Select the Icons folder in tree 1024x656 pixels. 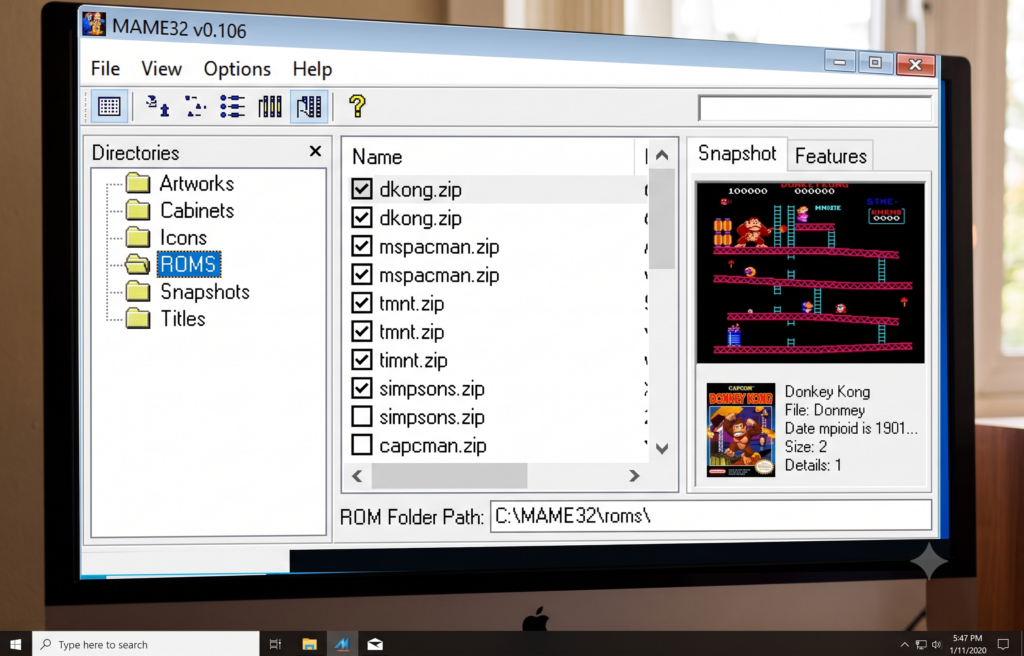point(184,237)
